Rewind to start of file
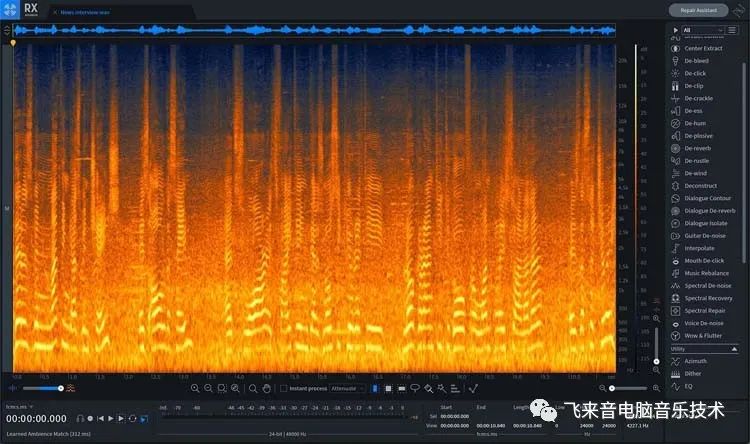Screen dimensions: 750x444 100,419
